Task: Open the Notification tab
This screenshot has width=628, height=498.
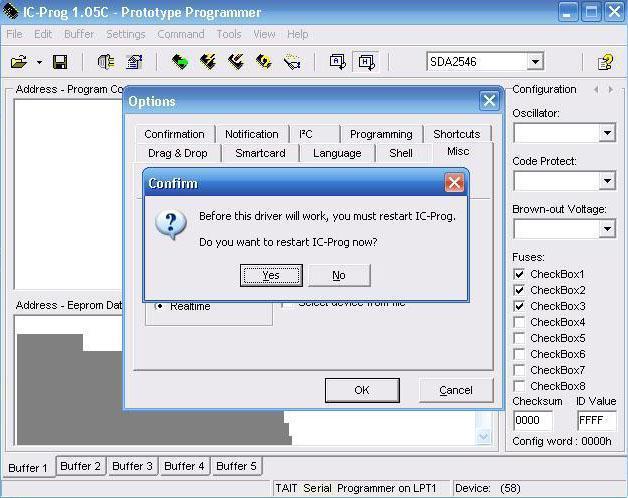Action: [x=252, y=134]
